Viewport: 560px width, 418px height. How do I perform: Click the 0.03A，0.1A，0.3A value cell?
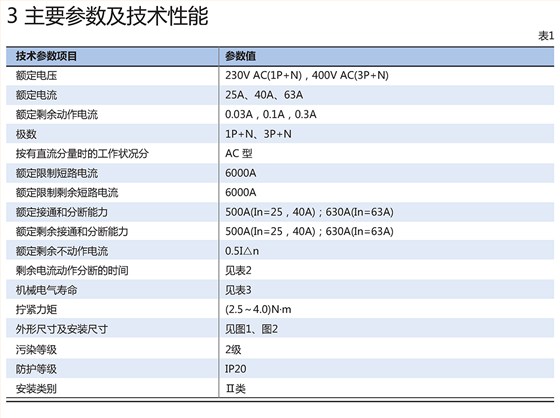[271, 115]
